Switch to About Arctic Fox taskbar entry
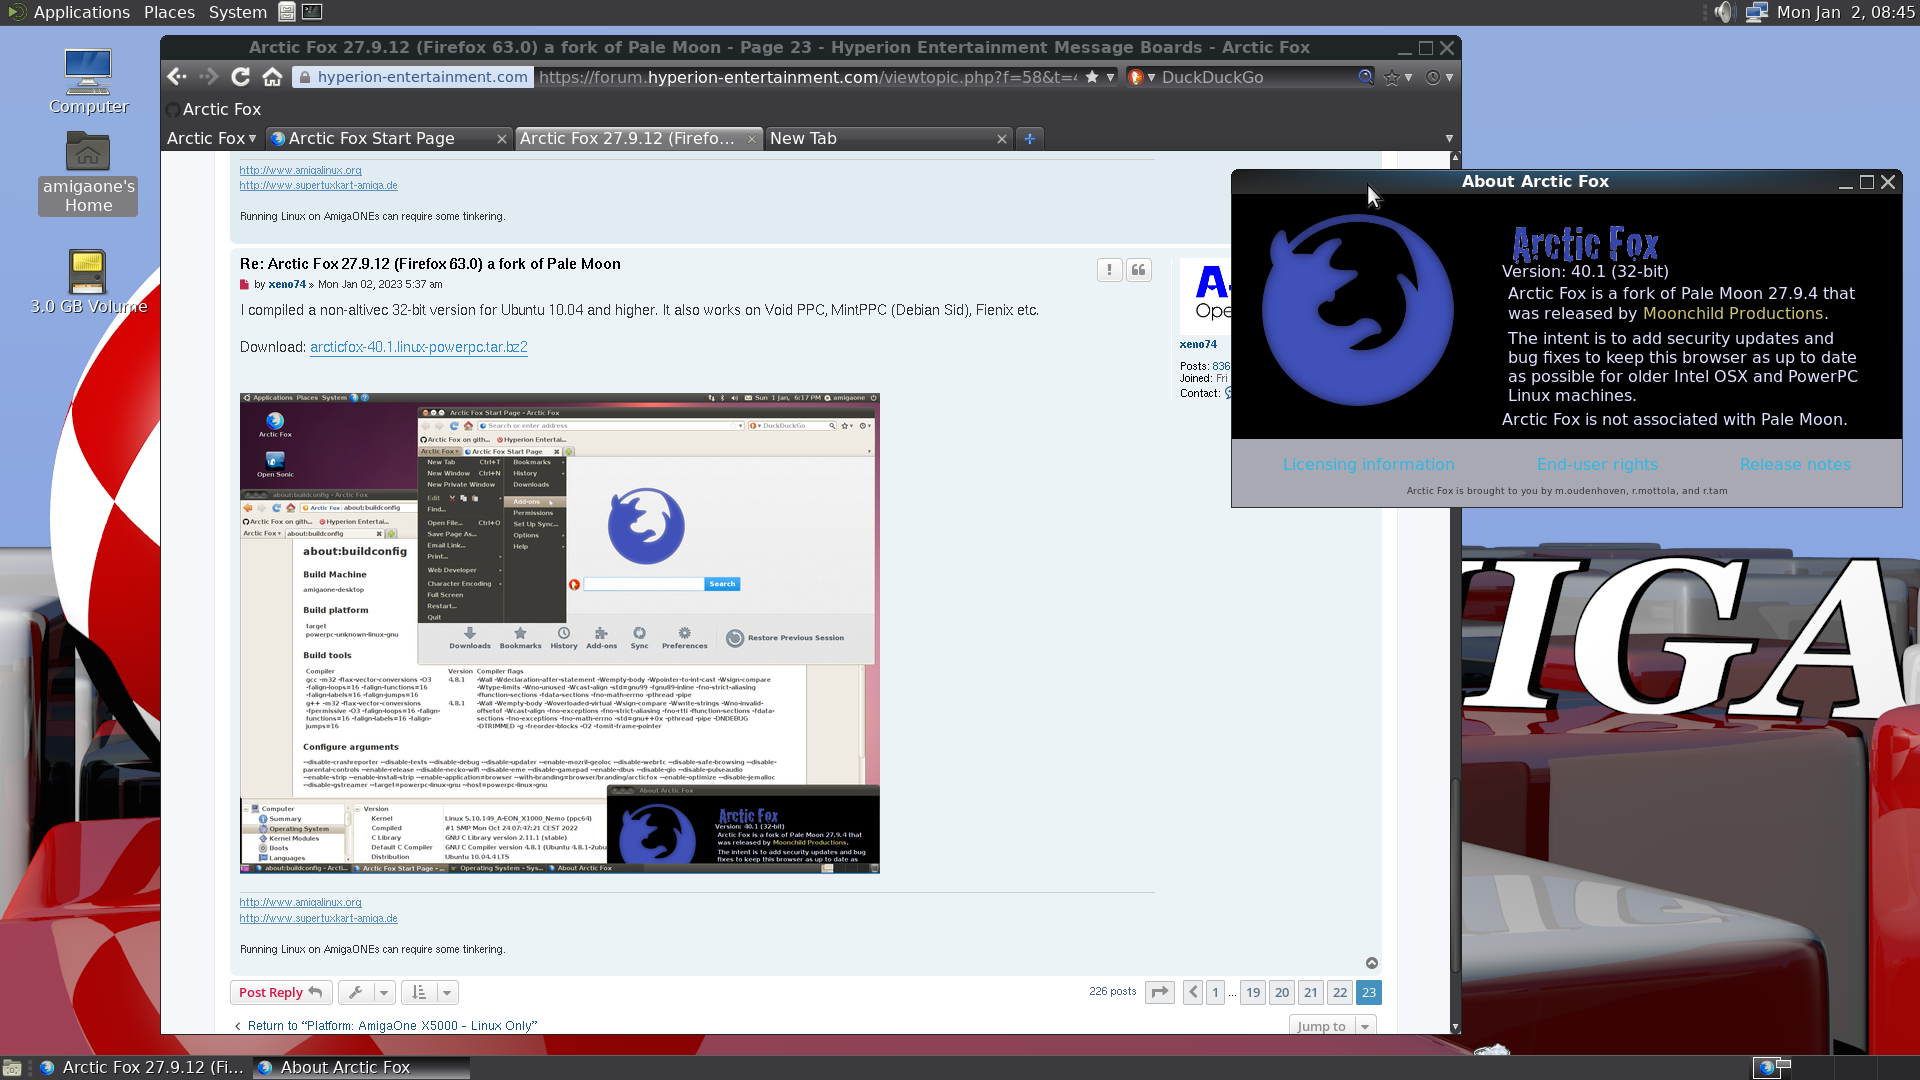Image resolution: width=1920 pixels, height=1080 pixels. pos(360,1067)
